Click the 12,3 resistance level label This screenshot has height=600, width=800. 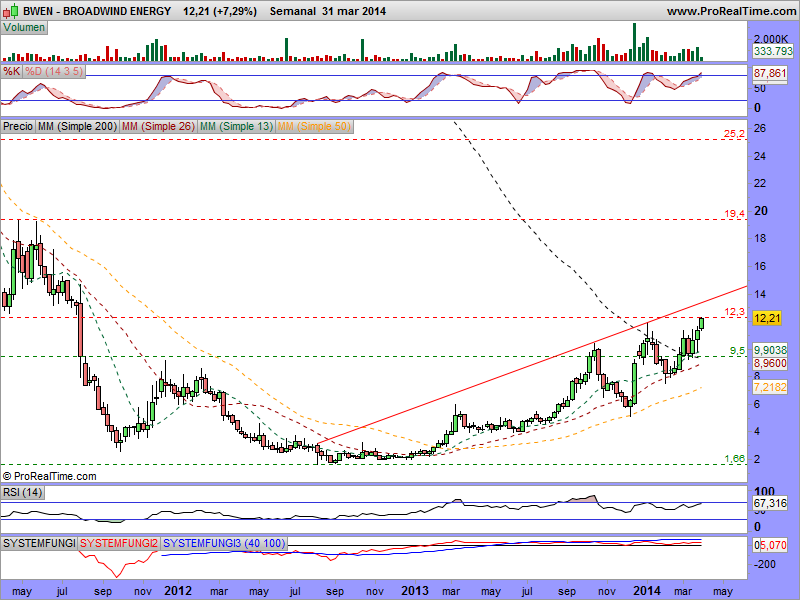click(734, 312)
